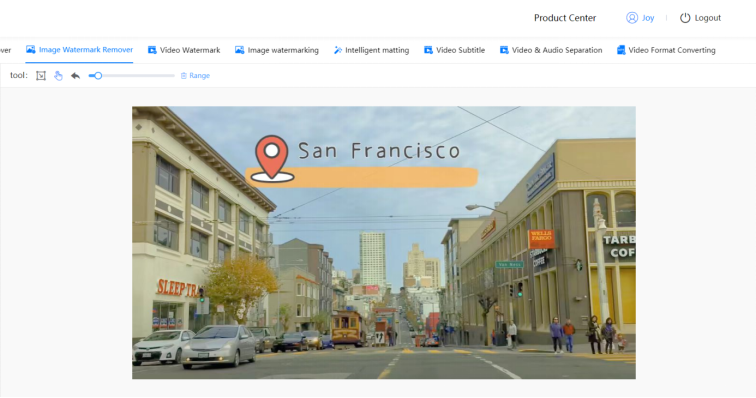Click the orange highlighted bar in image

point(362,177)
